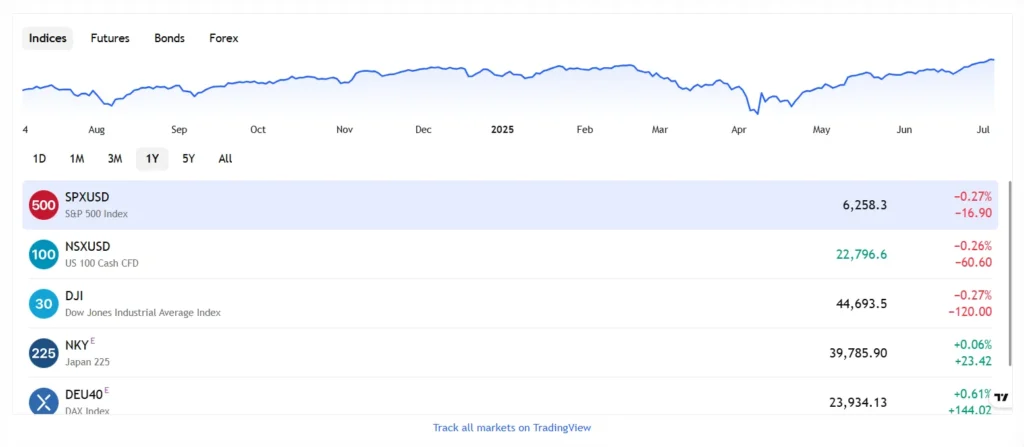The height and width of the screenshot is (447, 1024).
Task: Click the symbol list vertical scrollbar
Action: point(1011,272)
